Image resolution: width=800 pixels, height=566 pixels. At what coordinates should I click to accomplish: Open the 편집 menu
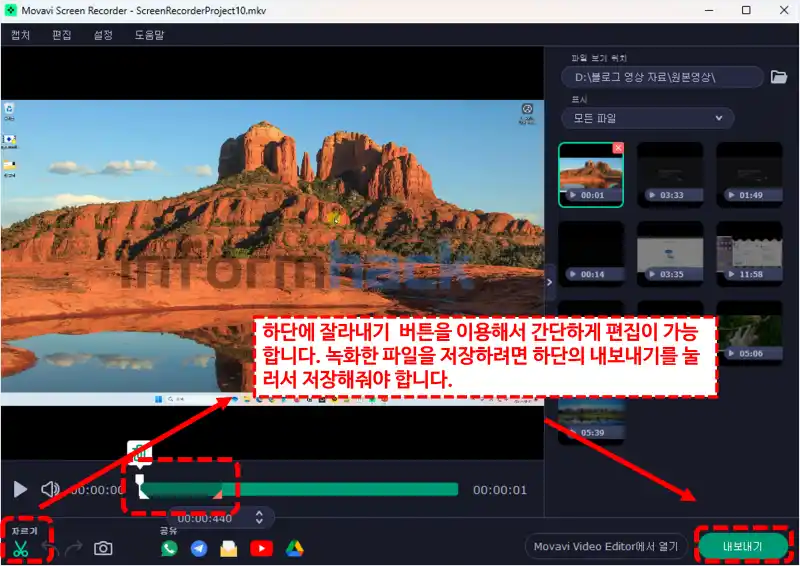coord(62,35)
